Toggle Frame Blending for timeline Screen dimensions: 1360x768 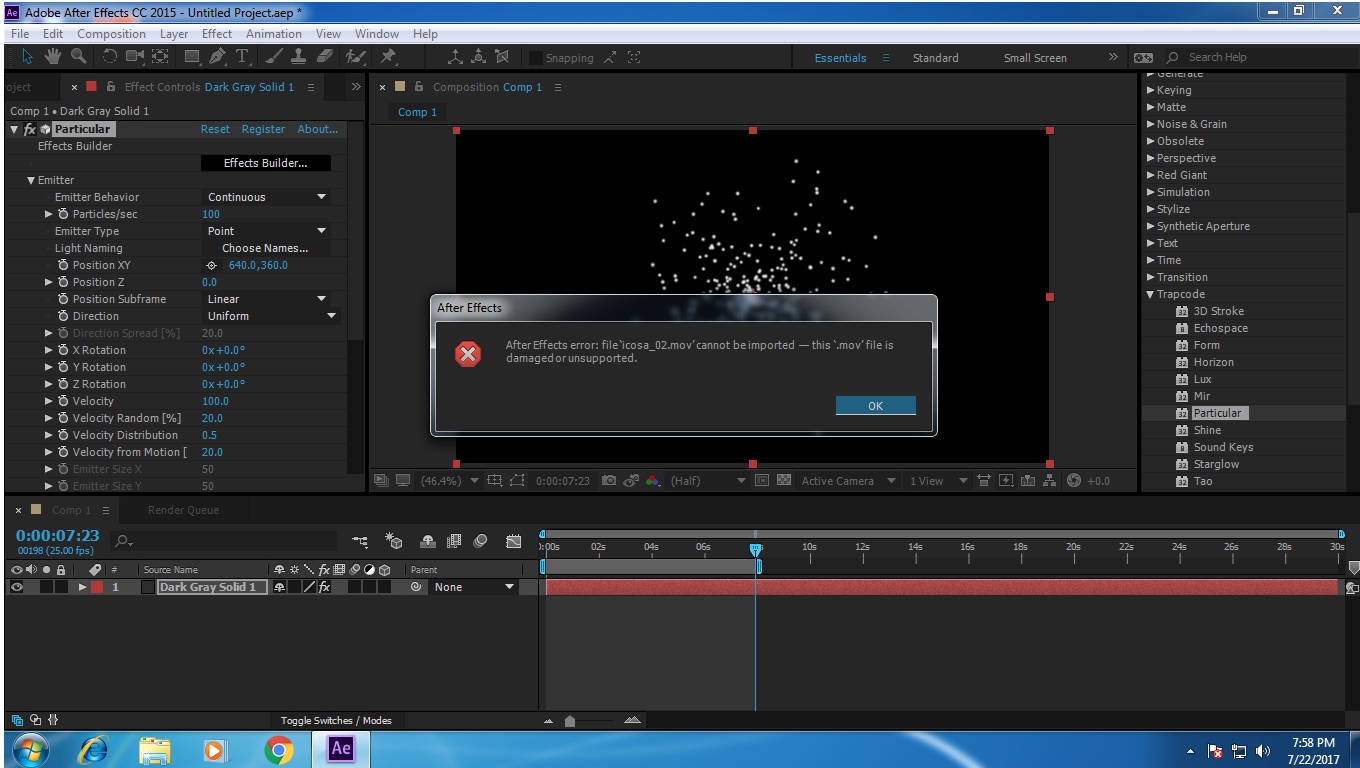tap(454, 541)
